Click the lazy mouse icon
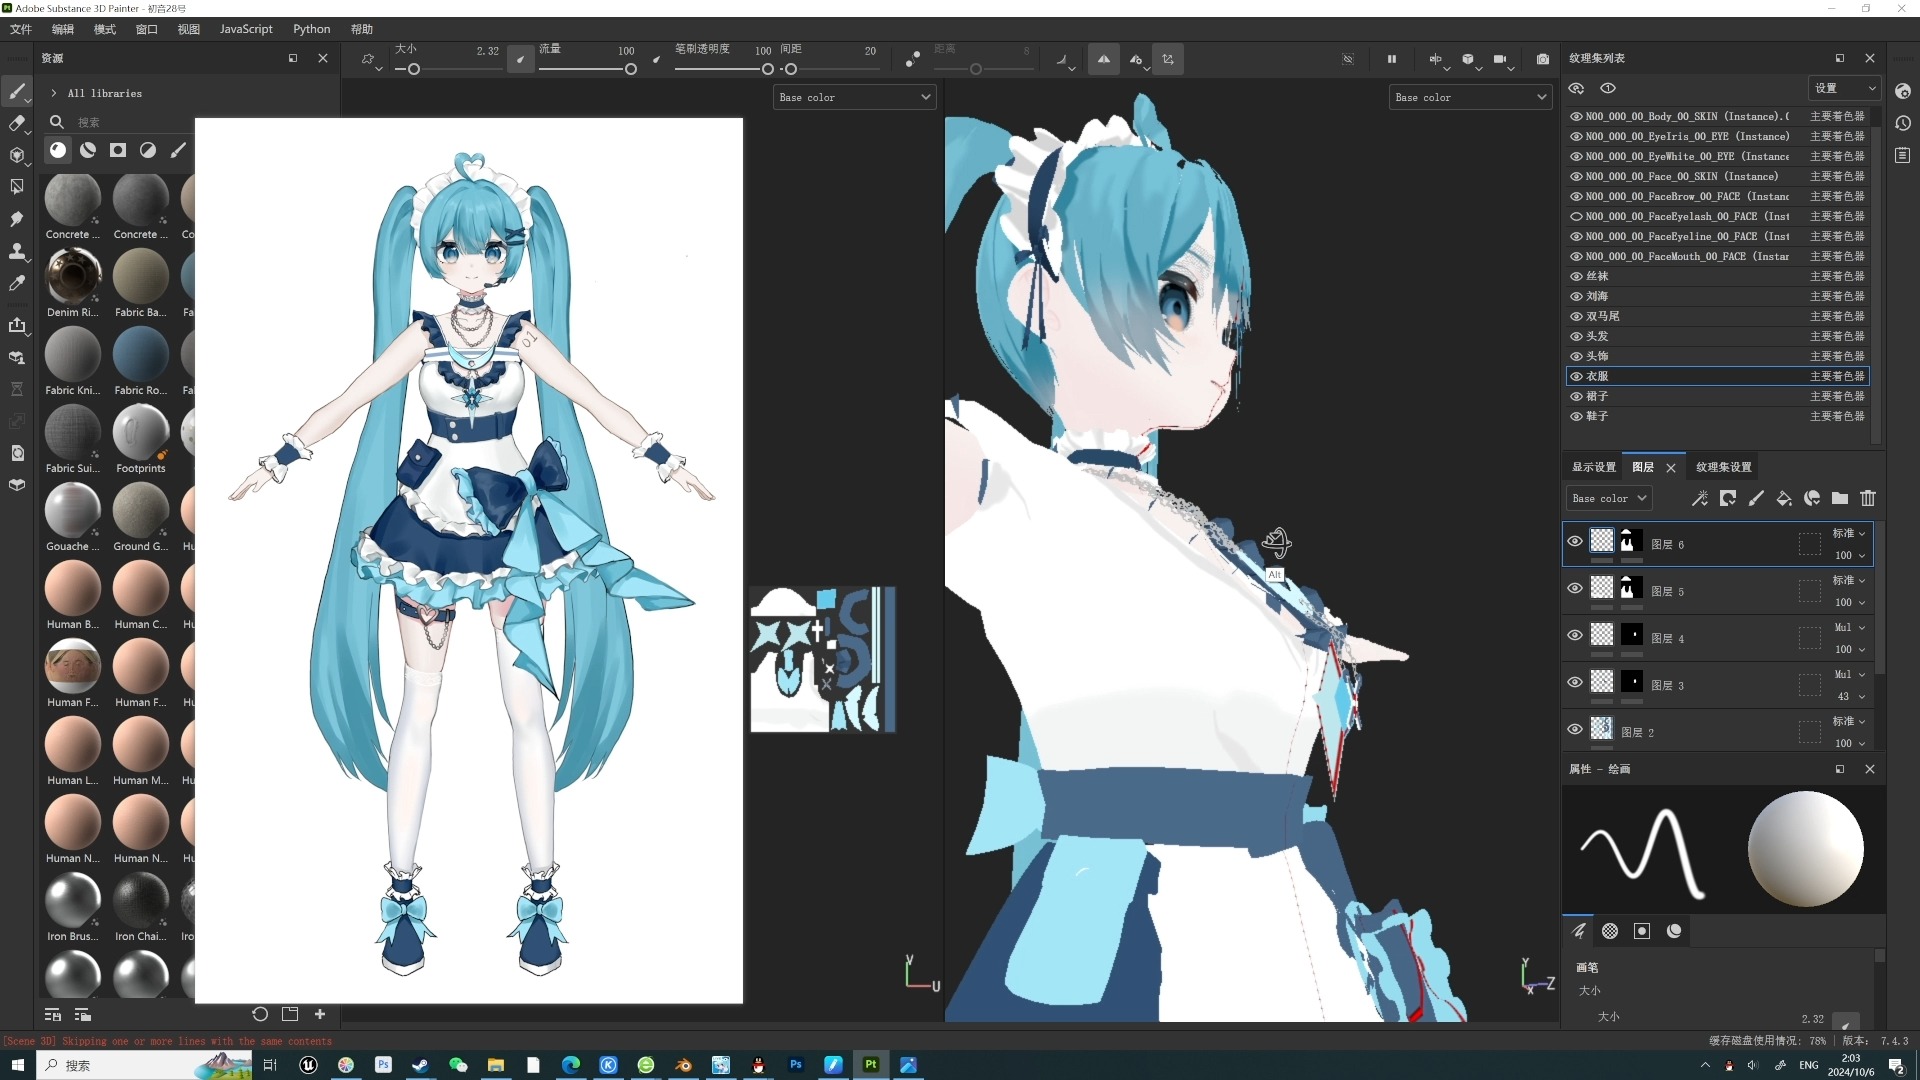Viewport: 1920px width, 1080px height. (x=912, y=59)
